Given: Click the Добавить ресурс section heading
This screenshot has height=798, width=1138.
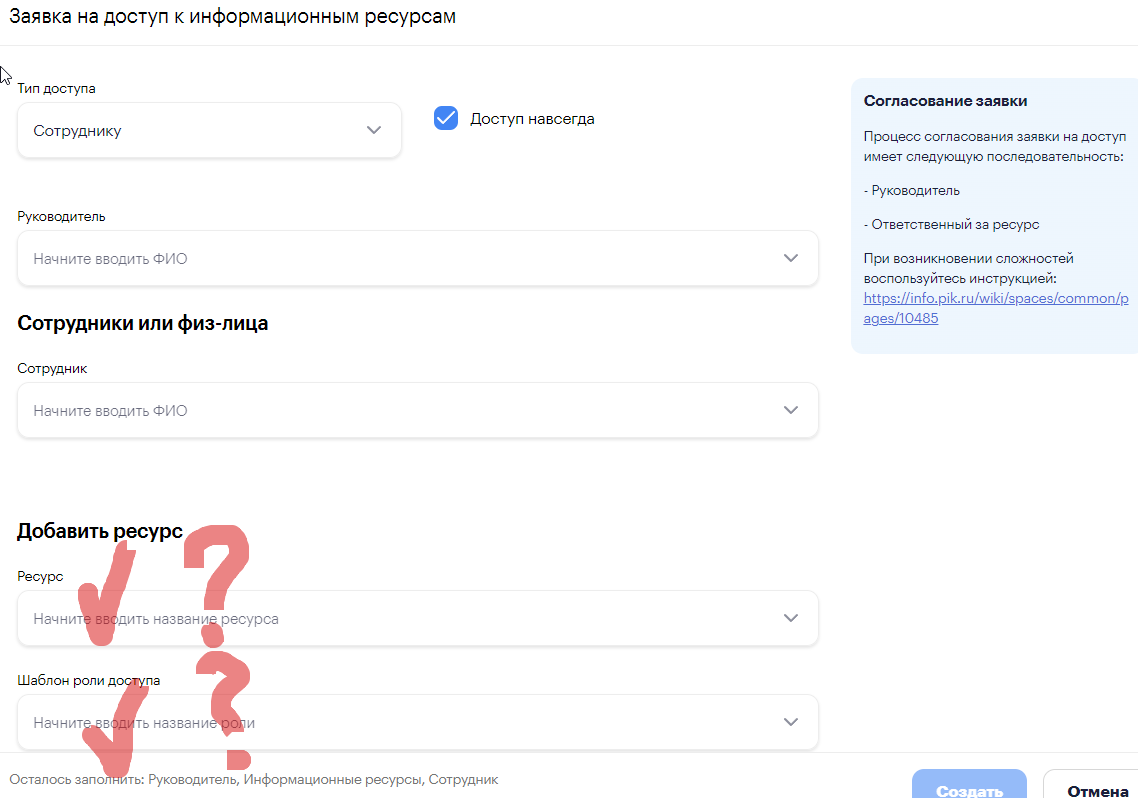Looking at the screenshot, I should [x=99, y=531].
